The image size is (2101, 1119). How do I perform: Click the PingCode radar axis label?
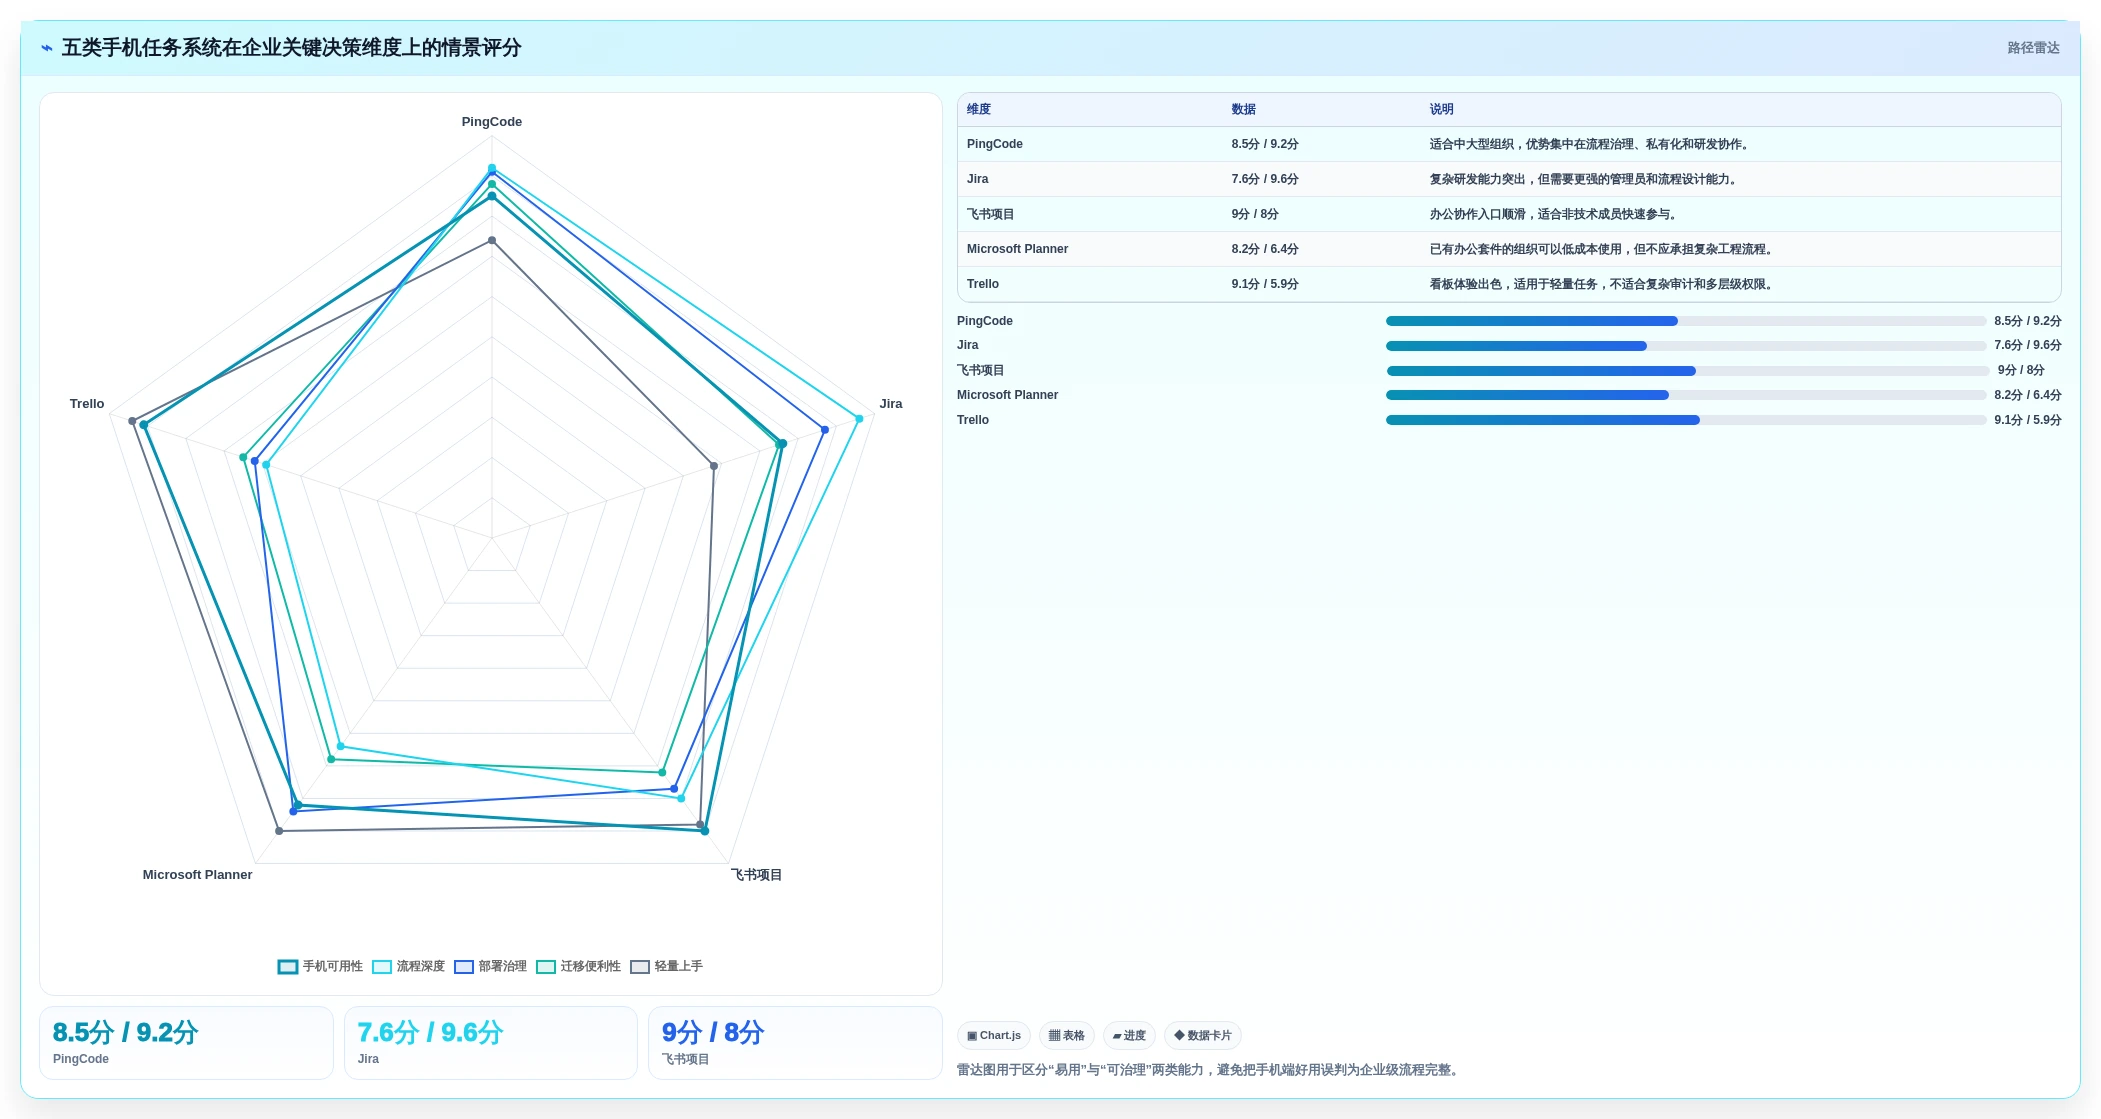[492, 122]
